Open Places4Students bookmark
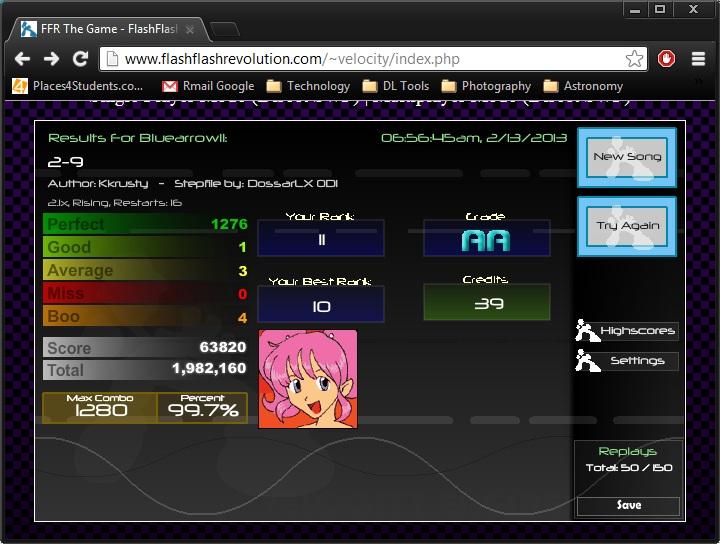Viewport: 720px width, 544px height. [x=78, y=86]
